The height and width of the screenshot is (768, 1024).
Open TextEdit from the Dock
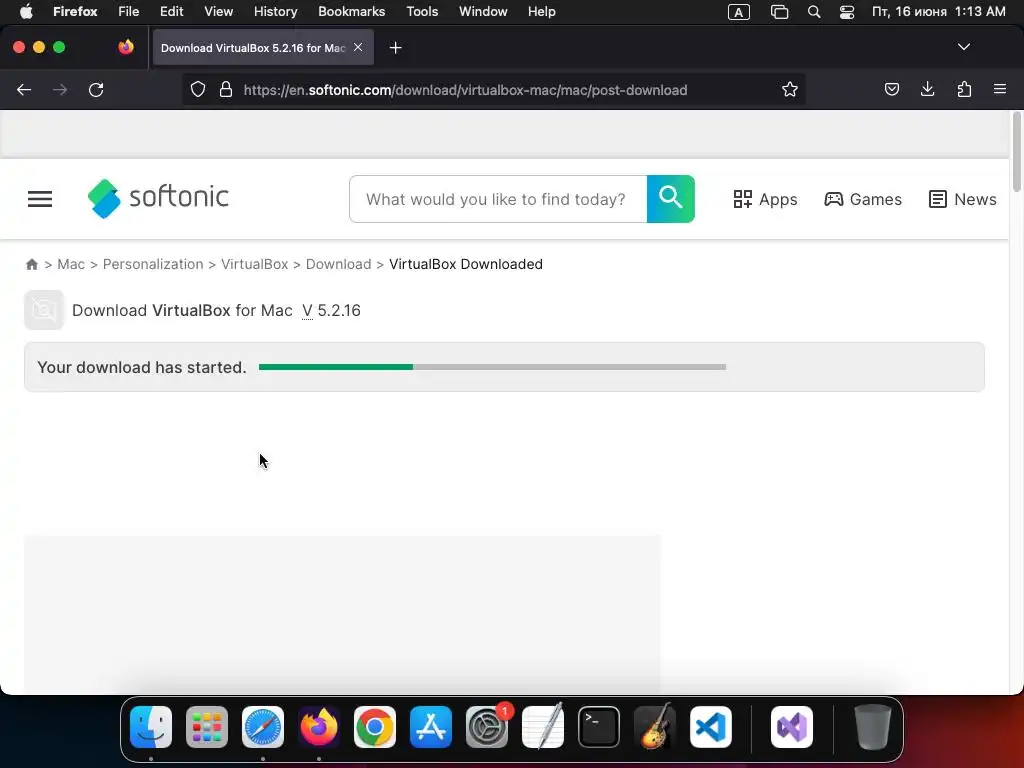click(x=543, y=727)
